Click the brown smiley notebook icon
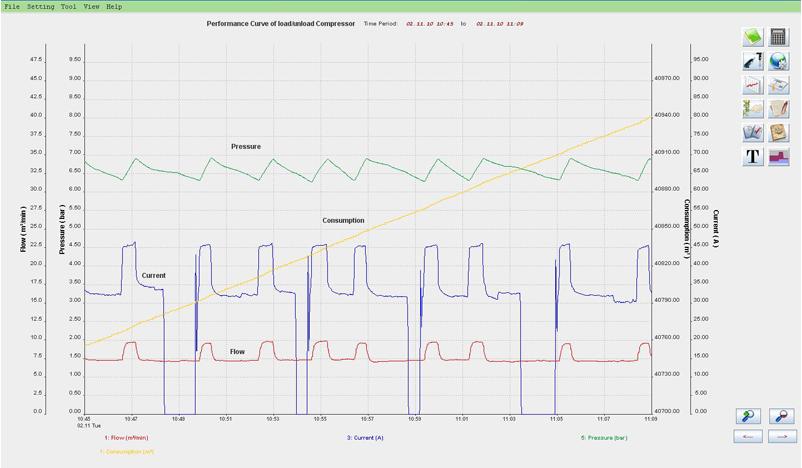Screen dimensions: 802x468 [x=779, y=132]
